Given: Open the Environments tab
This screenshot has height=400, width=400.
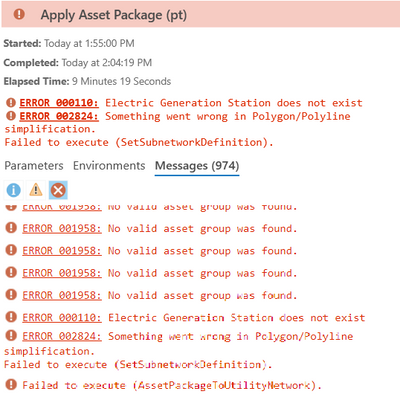Looking at the screenshot, I should coord(109,166).
